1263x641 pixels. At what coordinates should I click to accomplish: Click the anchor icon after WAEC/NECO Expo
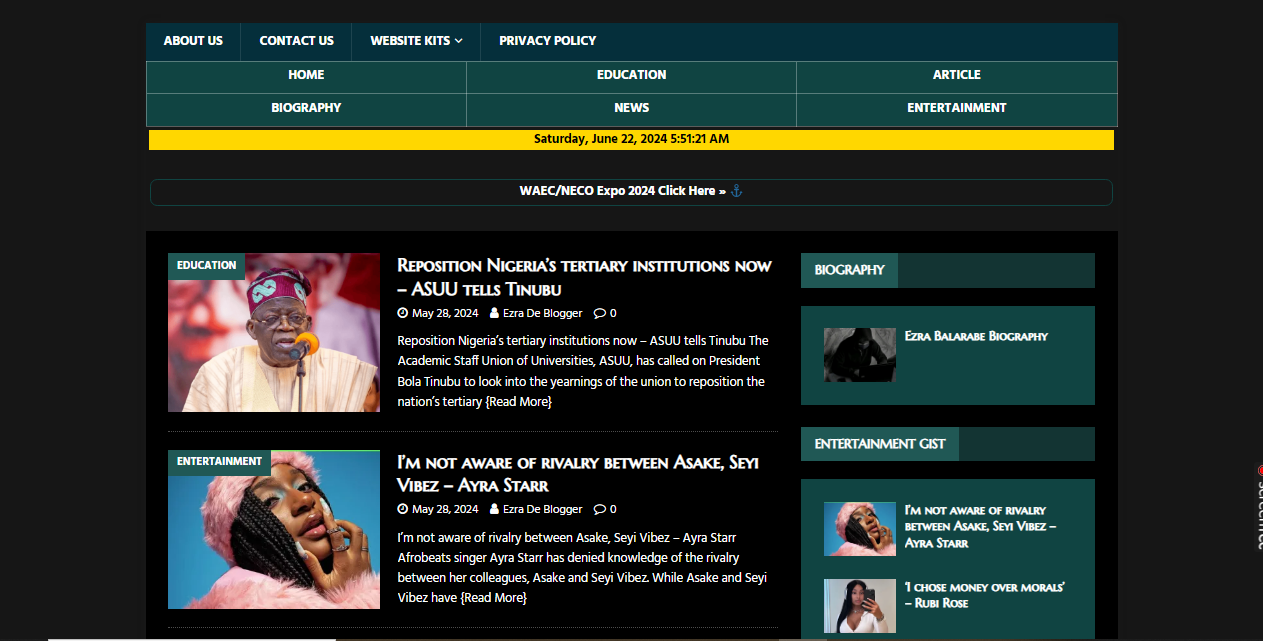737,191
